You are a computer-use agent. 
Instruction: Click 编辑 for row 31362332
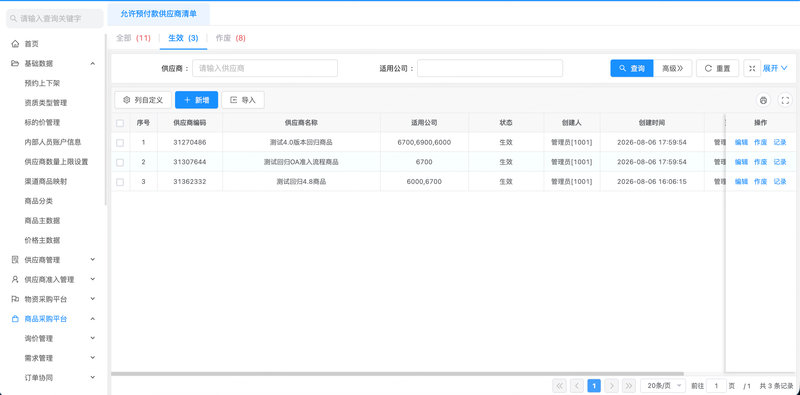[x=741, y=182]
